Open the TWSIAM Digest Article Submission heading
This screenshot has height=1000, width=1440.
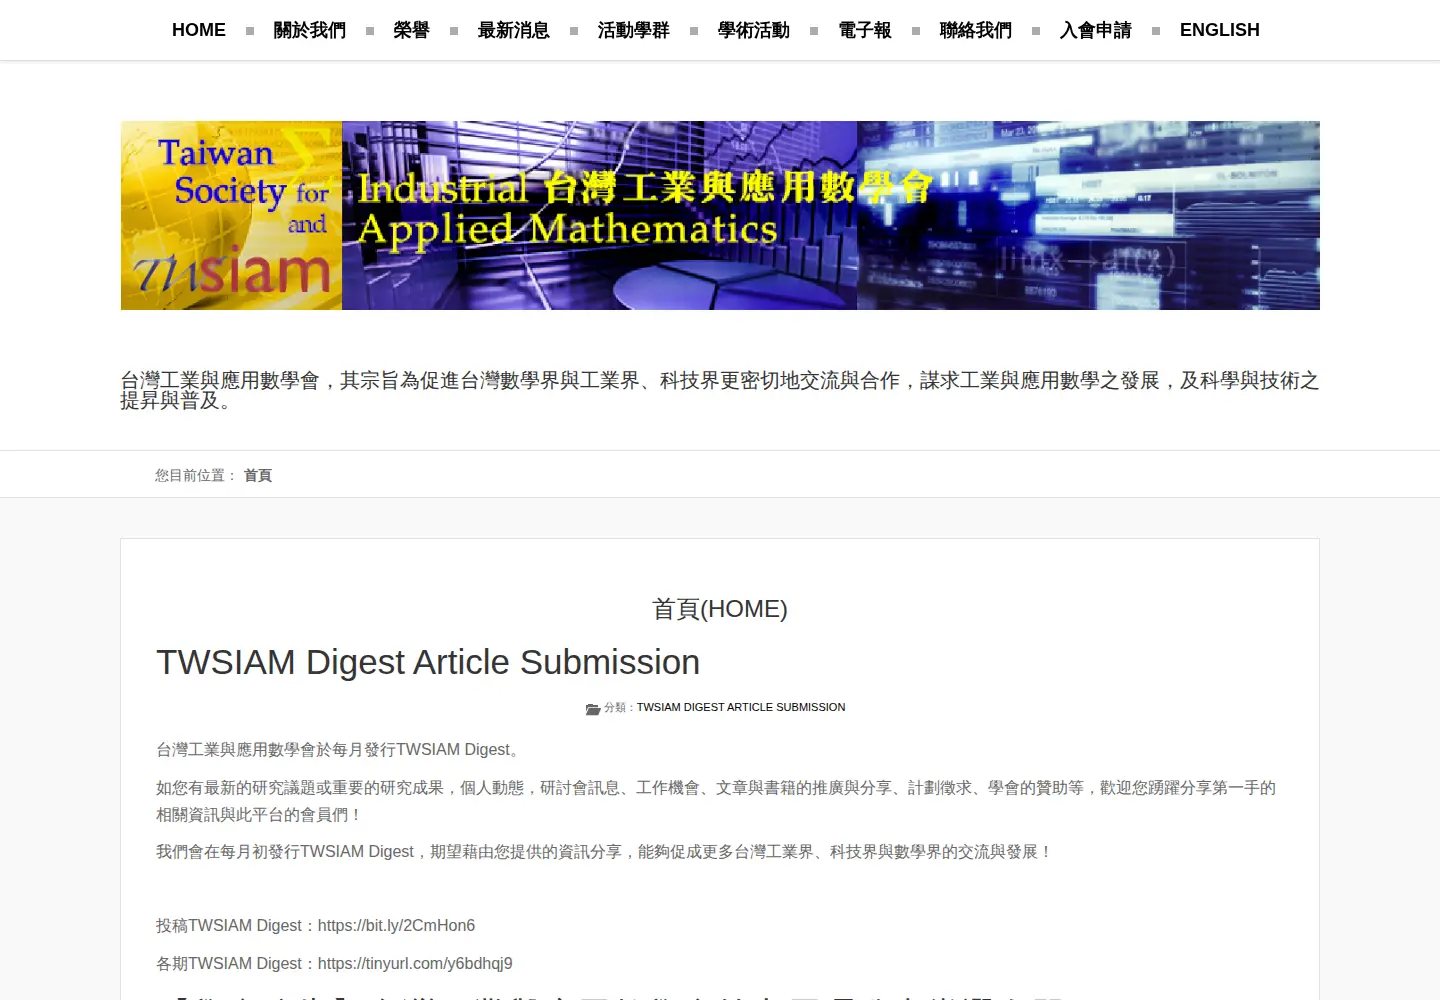click(428, 662)
